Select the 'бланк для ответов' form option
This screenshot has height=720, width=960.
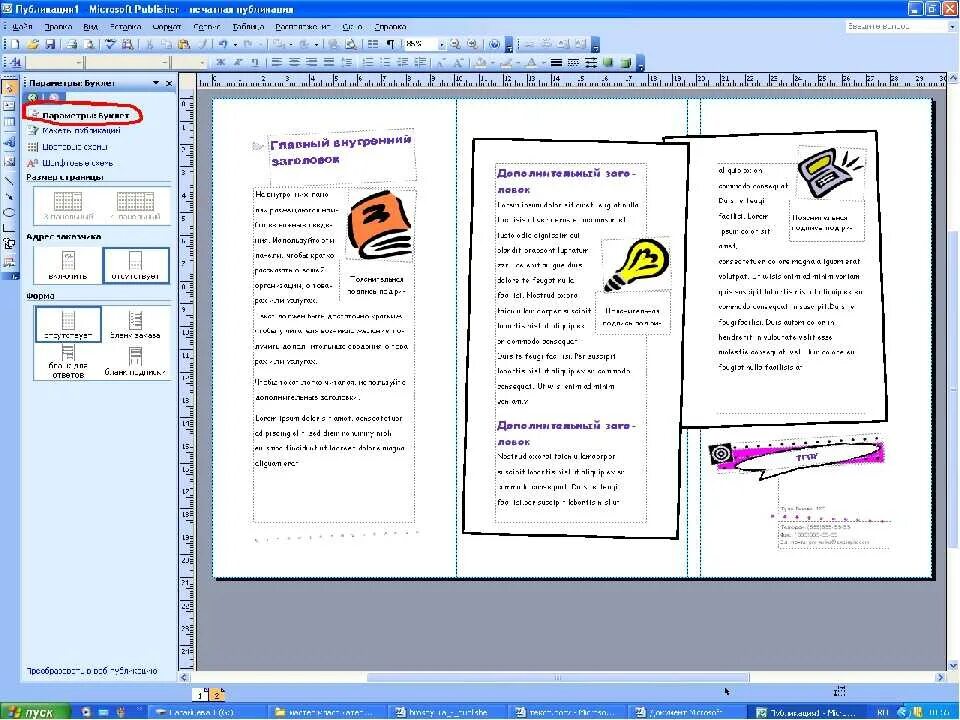pos(68,361)
